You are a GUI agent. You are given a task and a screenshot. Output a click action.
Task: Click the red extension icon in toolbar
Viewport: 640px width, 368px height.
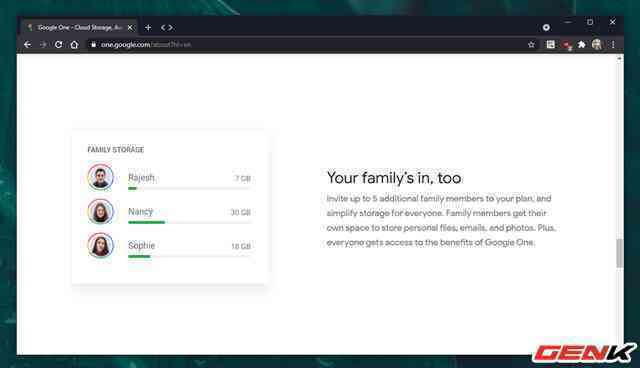click(567, 45)
